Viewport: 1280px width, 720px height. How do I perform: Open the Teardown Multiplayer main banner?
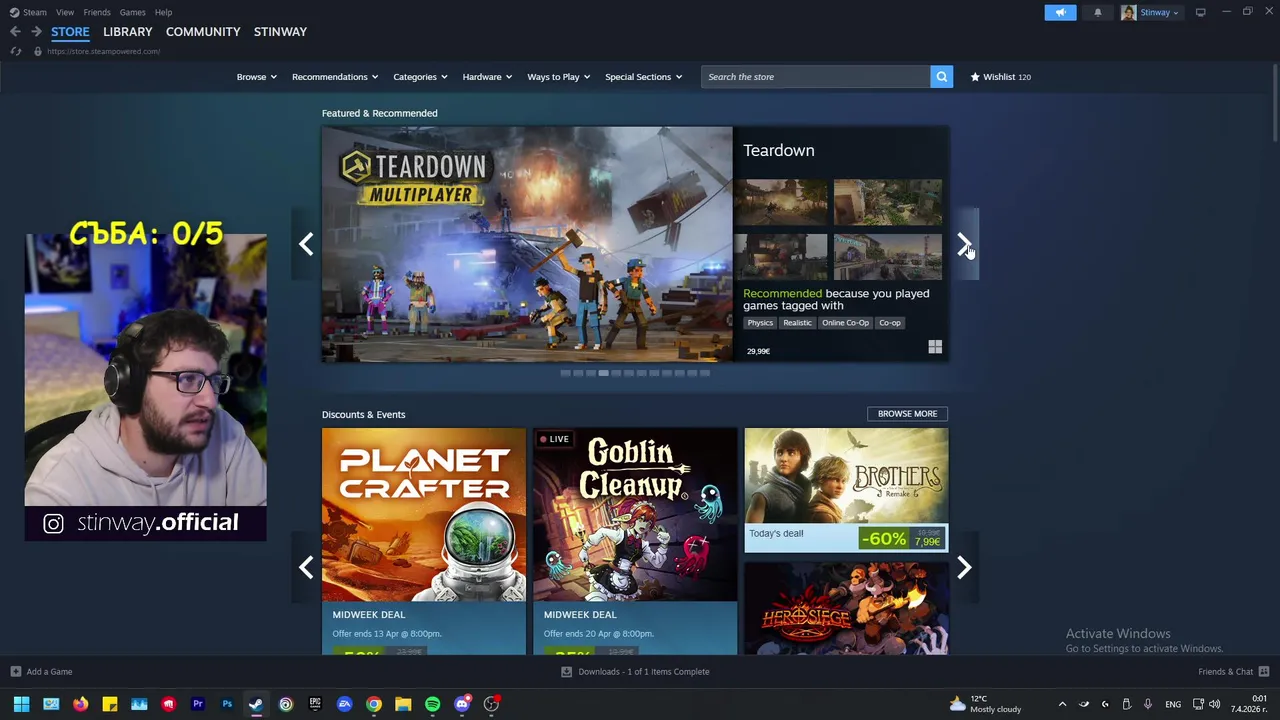click(x=527, y=244)
